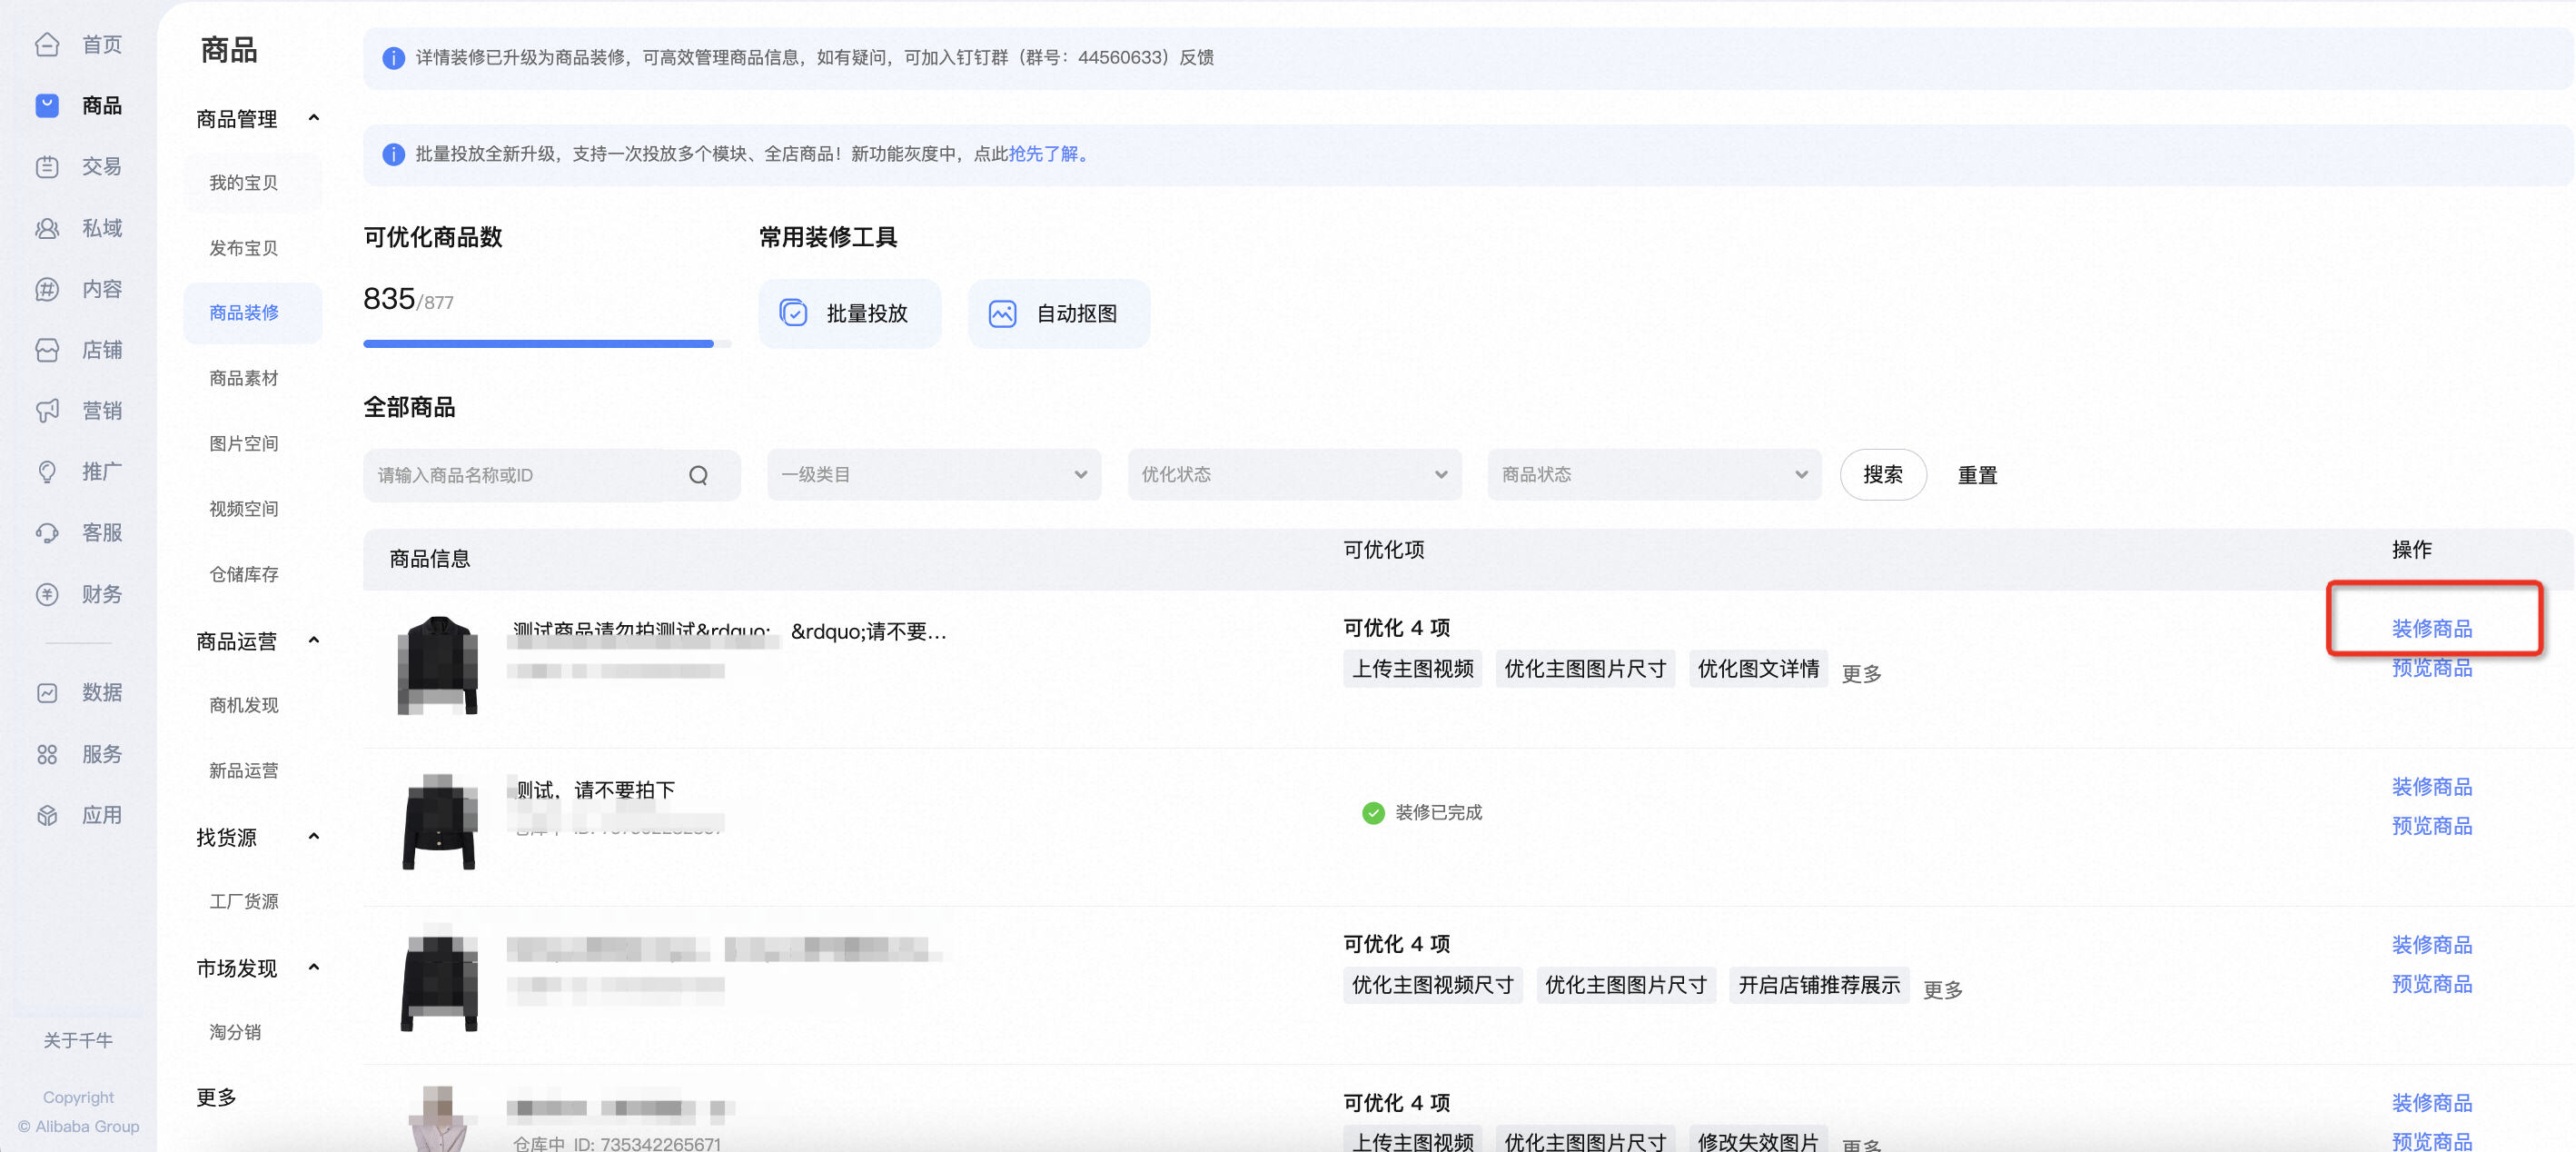Click 上传主图视频 tag on first product

pyautogui.click(x=1412, y=669)
